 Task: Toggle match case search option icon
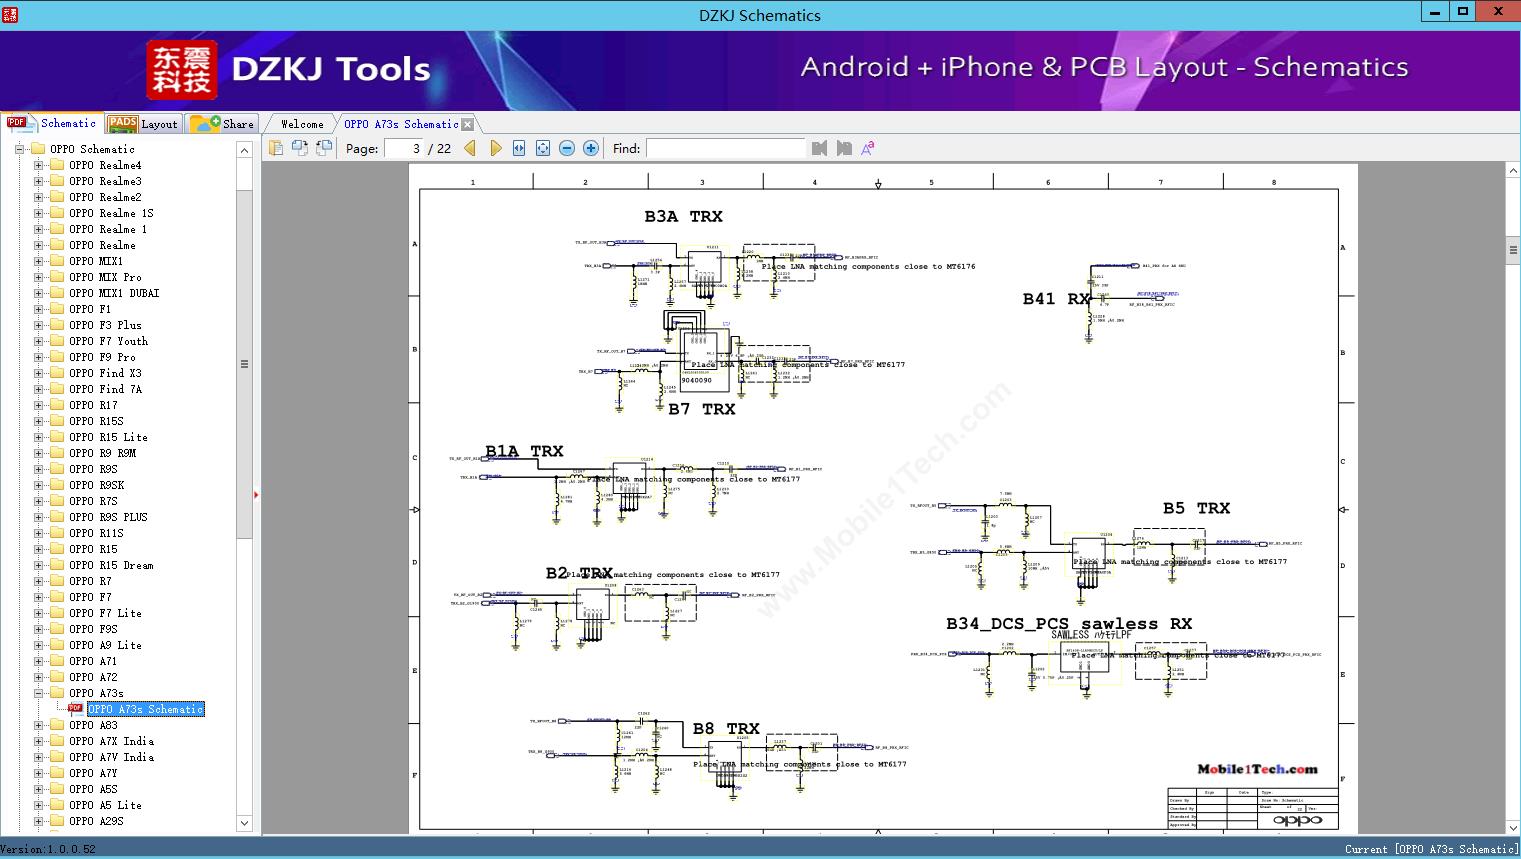click(868, 148)
